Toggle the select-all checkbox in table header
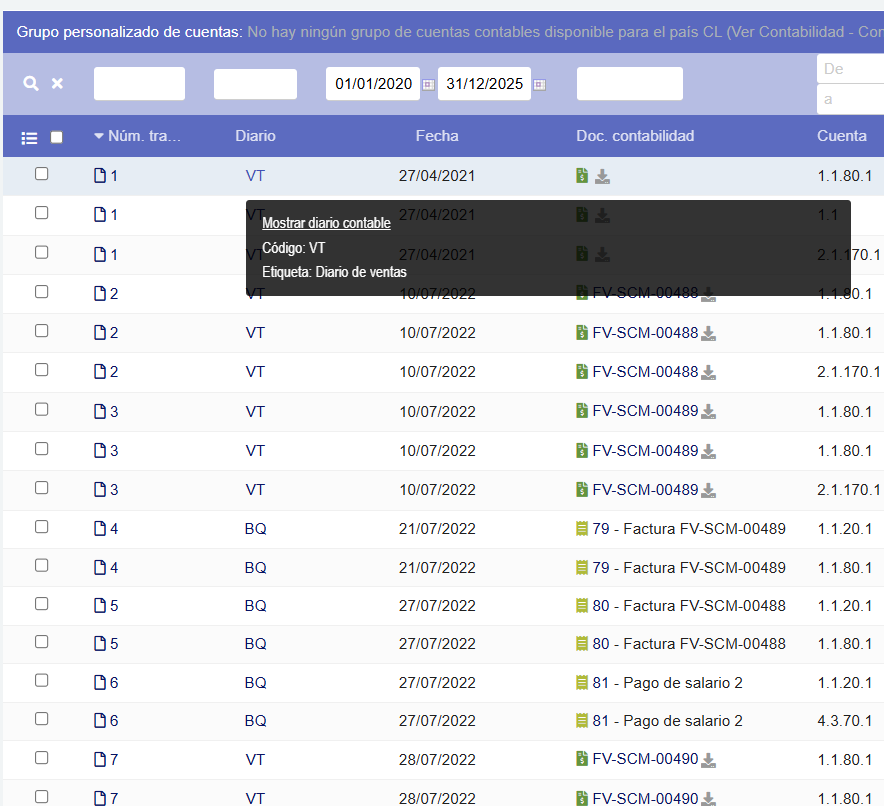 pyautogui.click(x=57, y=137)
